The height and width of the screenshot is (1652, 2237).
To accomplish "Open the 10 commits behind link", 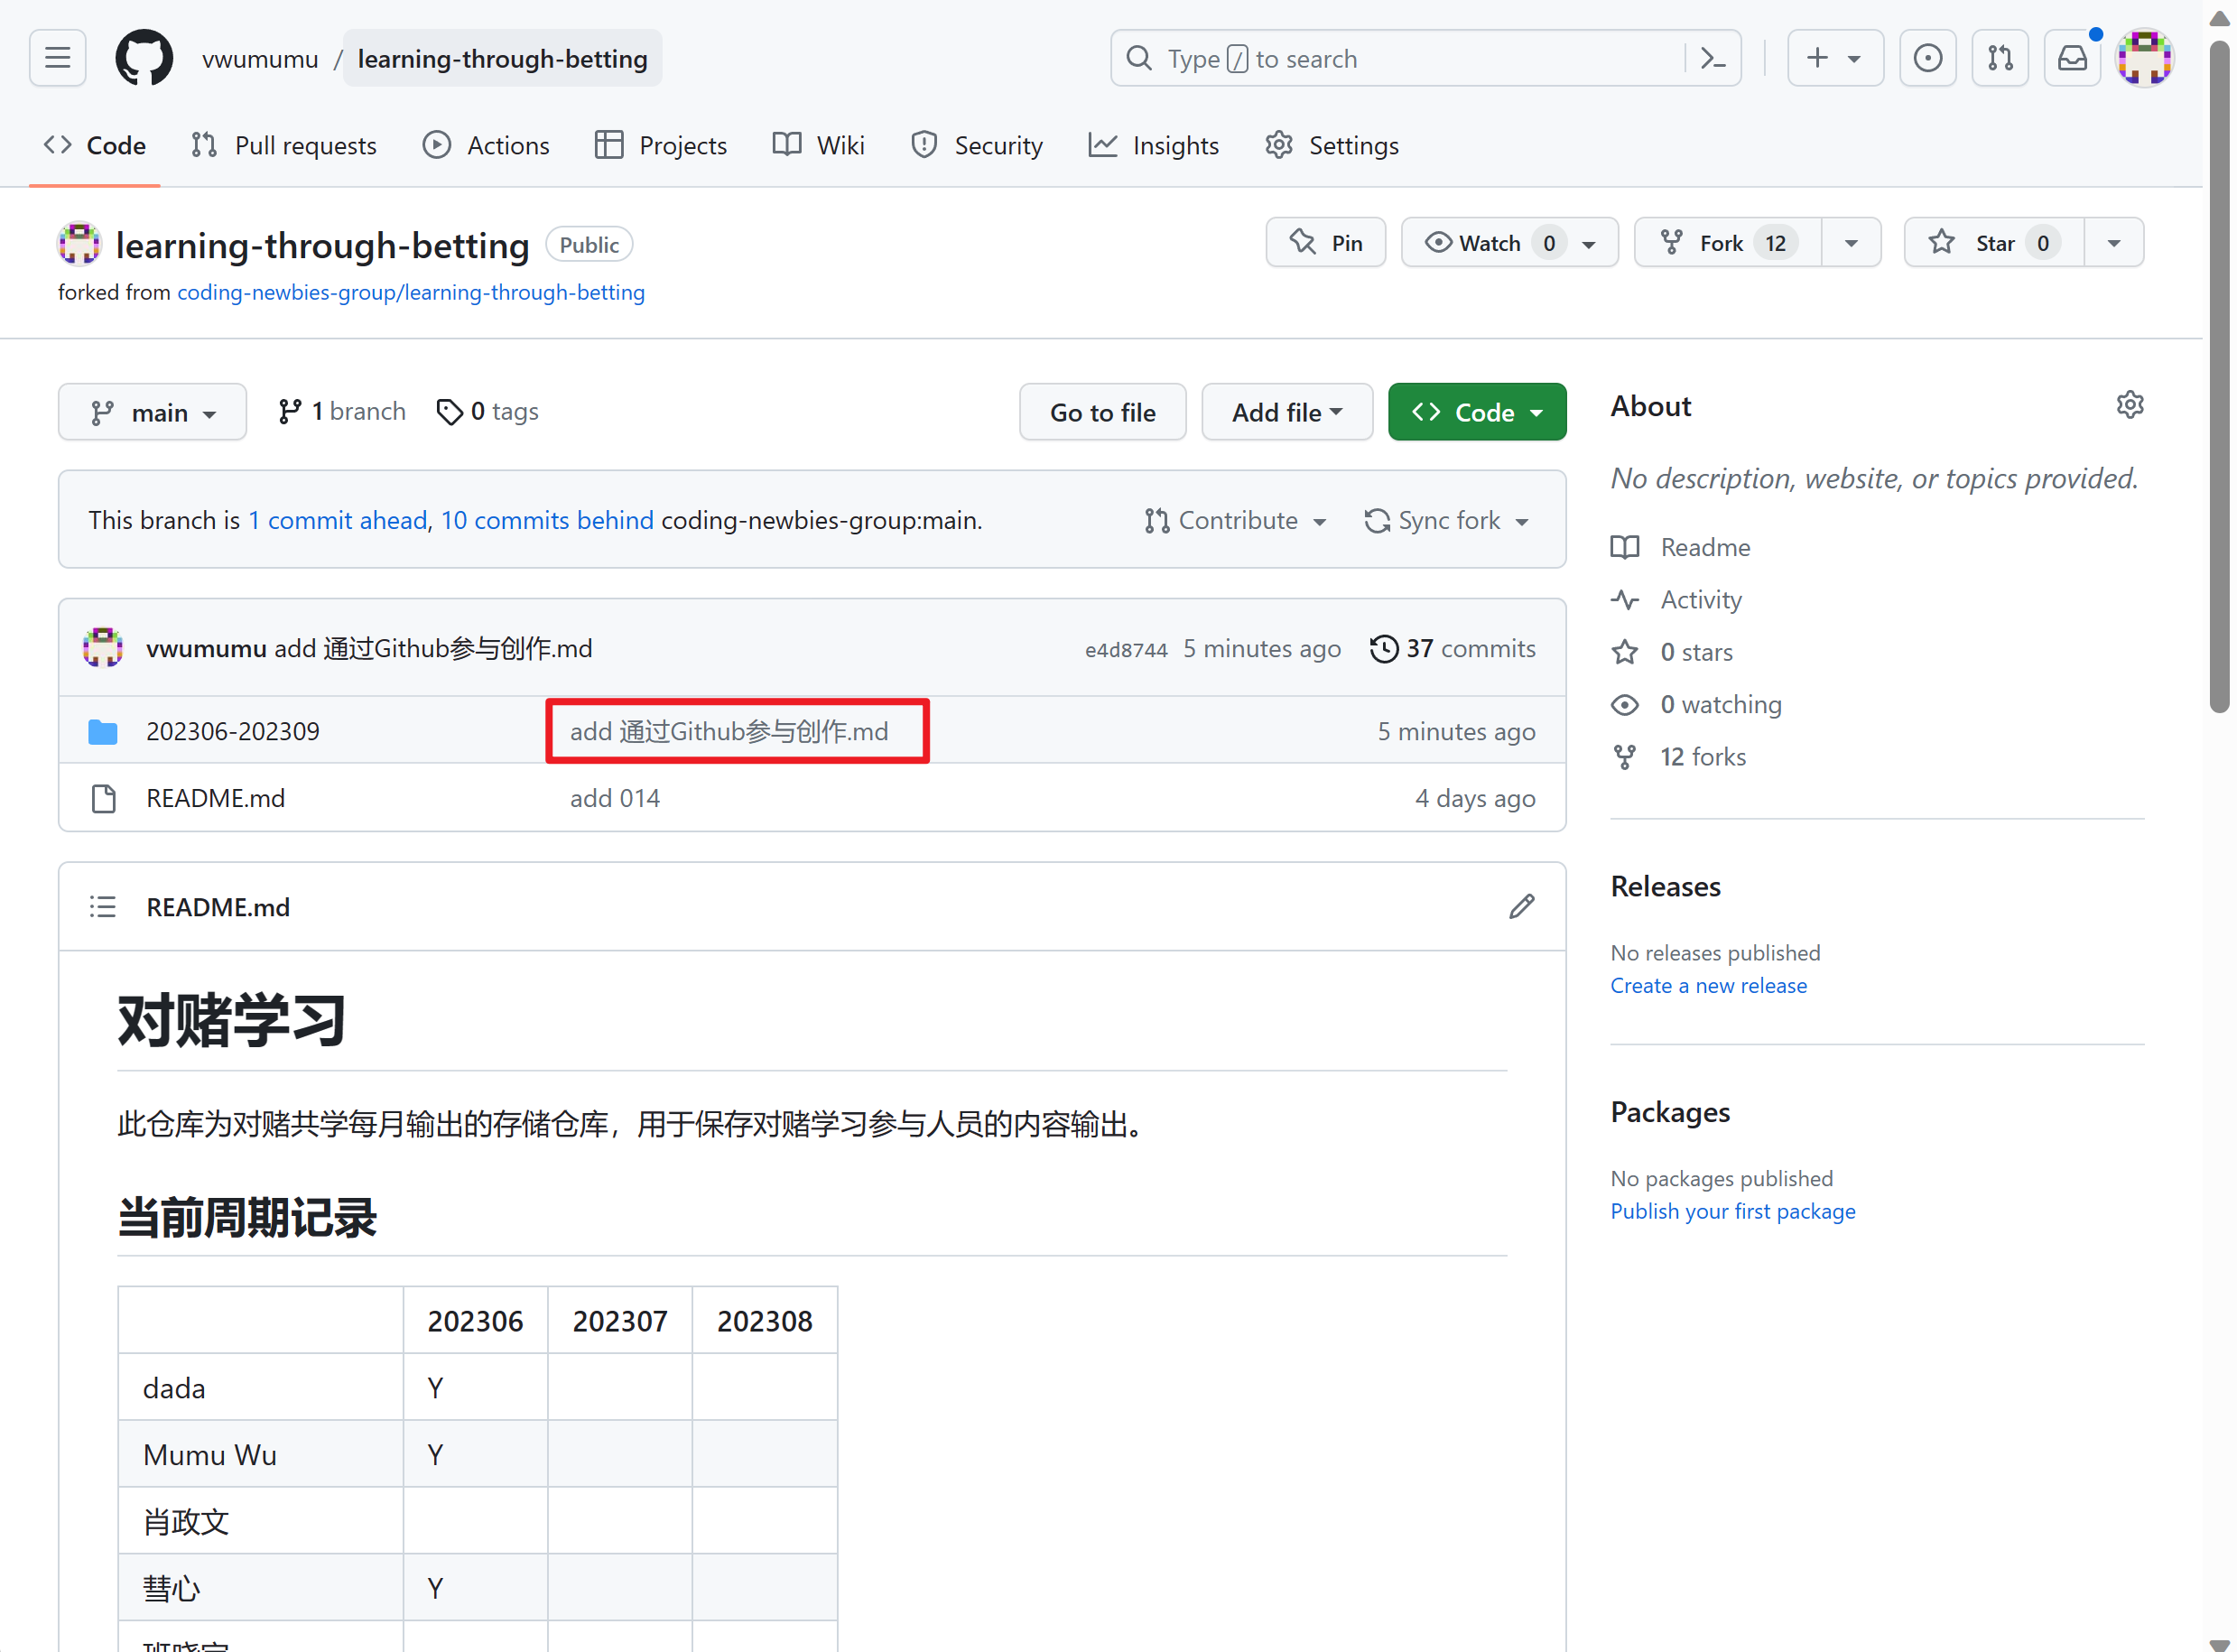I will click(x=547, y=520).
